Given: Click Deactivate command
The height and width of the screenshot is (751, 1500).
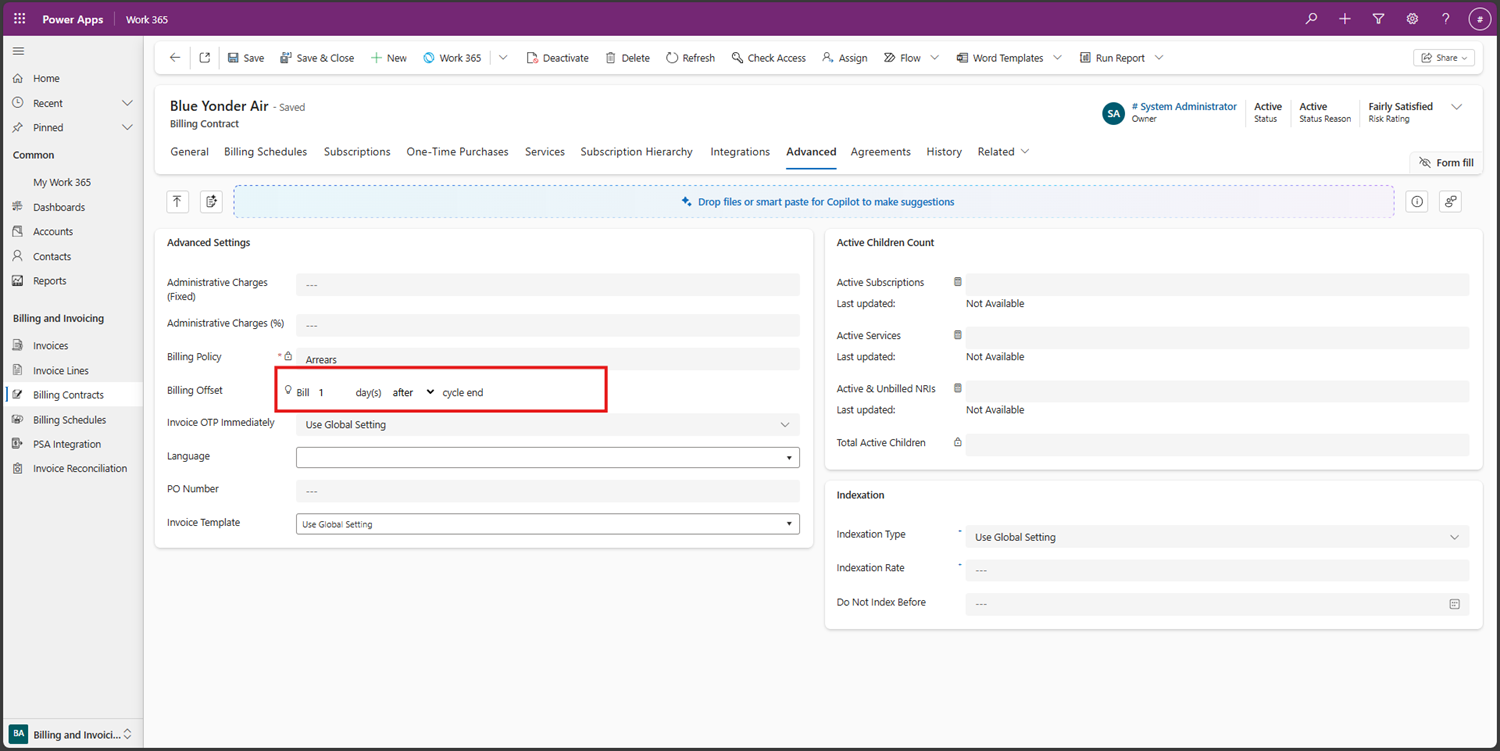Looking at the screenshot, I should pyautogui.click(x=558, y=58).
